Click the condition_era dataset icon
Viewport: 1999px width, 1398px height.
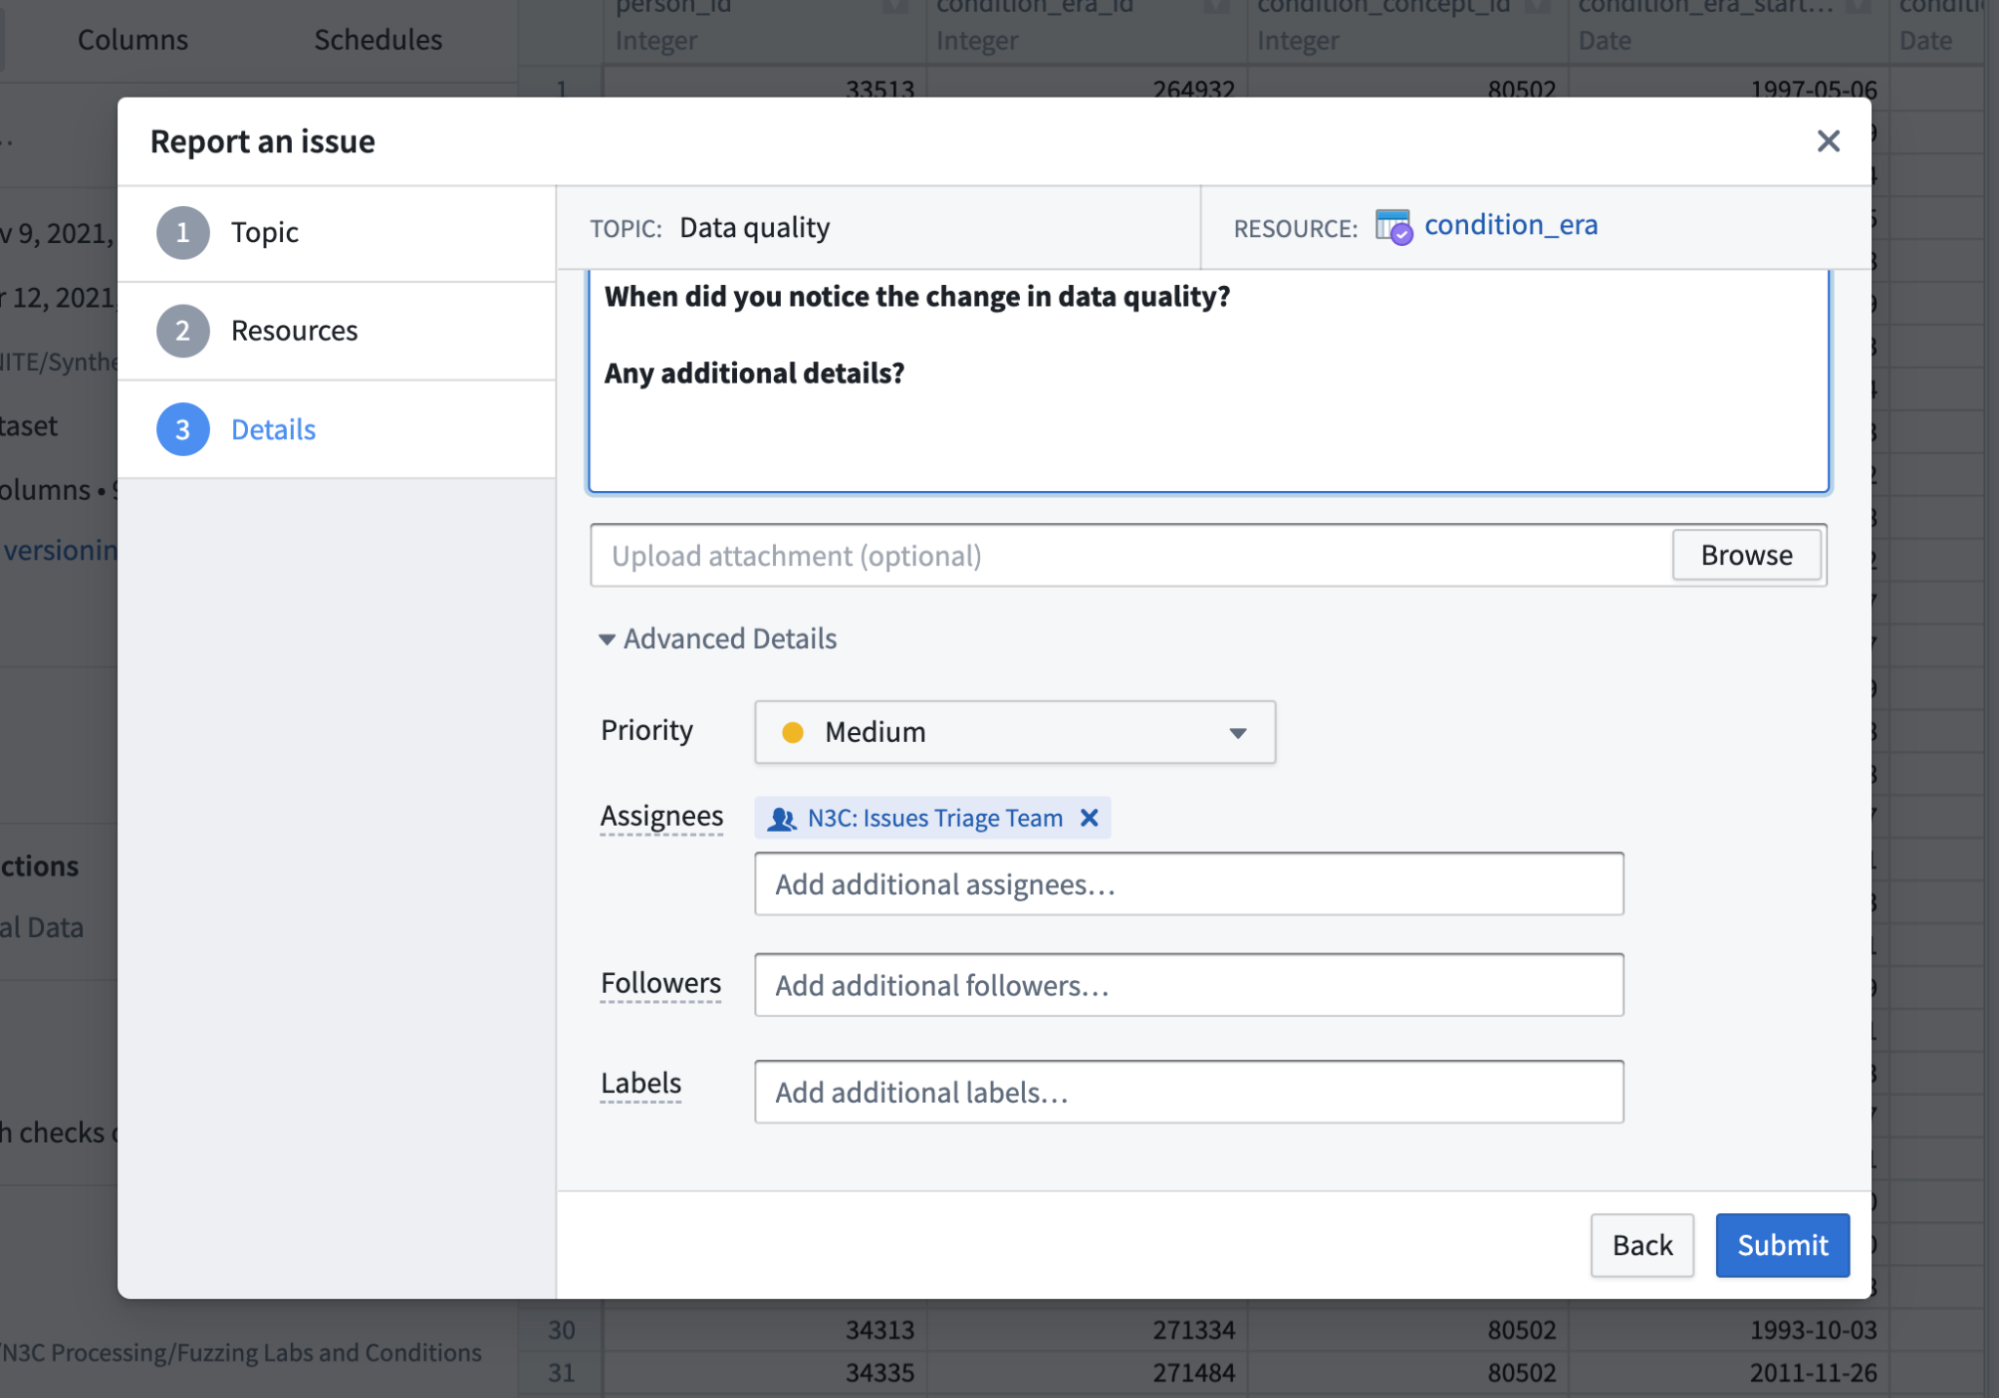click(1392, 227)
